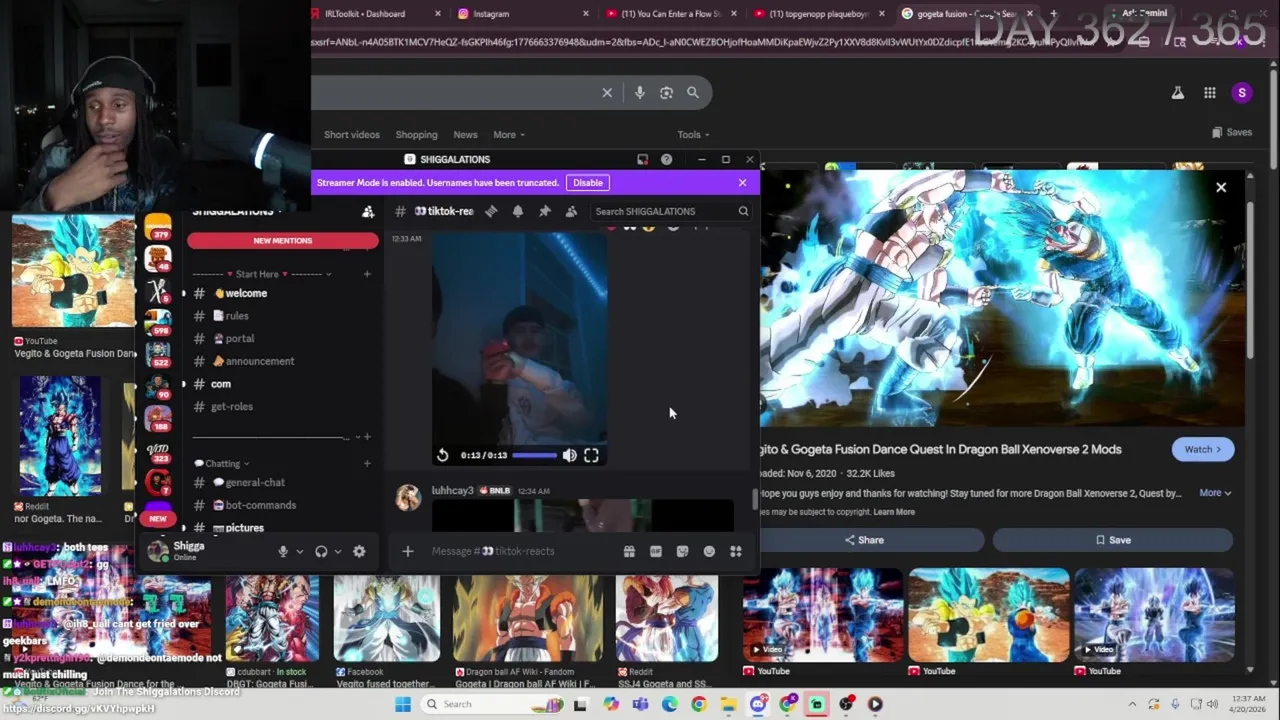This screenshot has width=1280, height=720.
Task: Click Google search by image lens icon
Action: pos(666,93)
